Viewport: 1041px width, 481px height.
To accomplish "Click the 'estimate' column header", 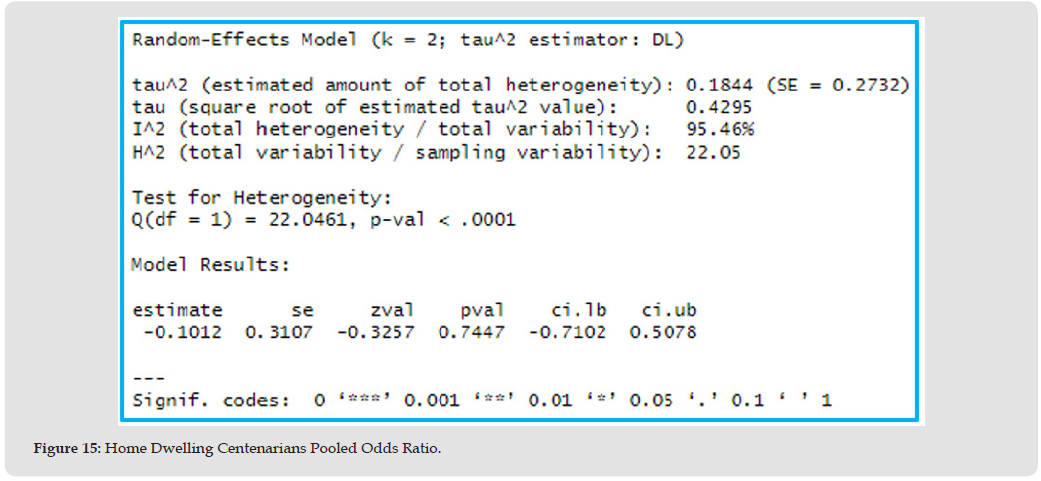I will click(x=177, y=310).
